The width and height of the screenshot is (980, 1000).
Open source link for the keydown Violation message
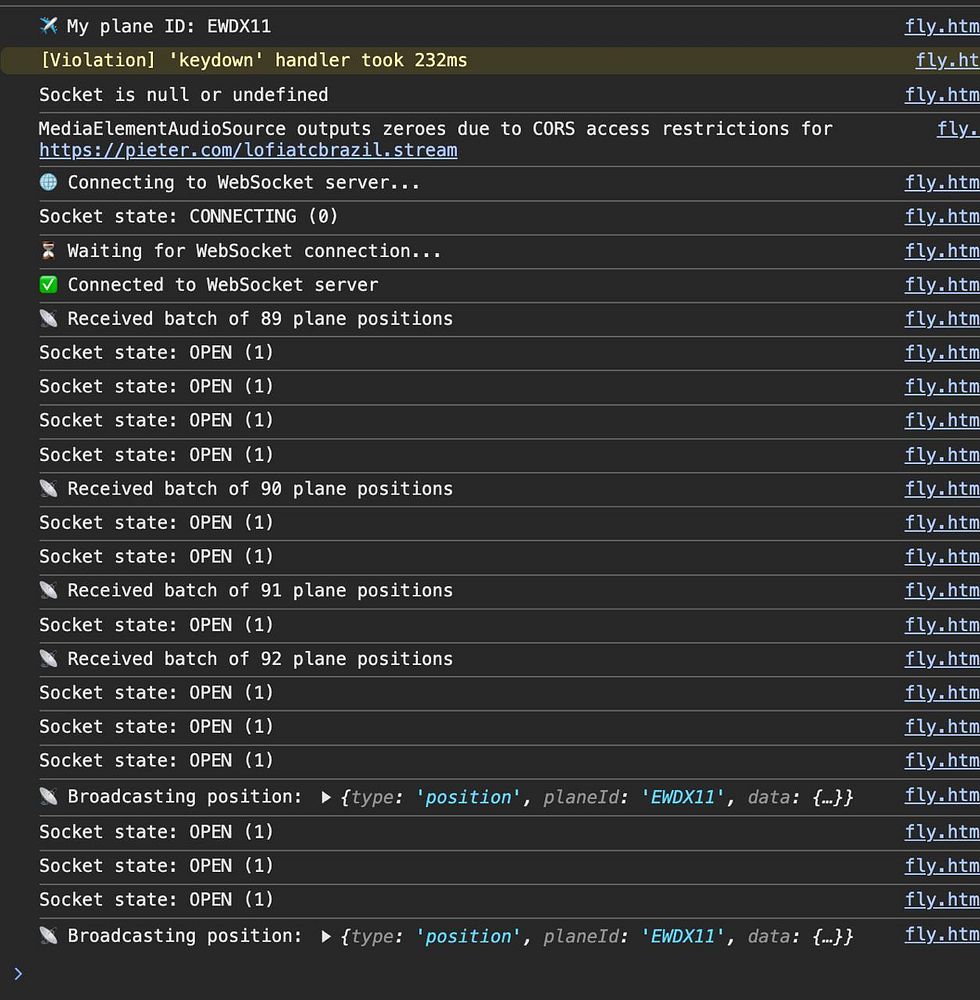[947, 60]
